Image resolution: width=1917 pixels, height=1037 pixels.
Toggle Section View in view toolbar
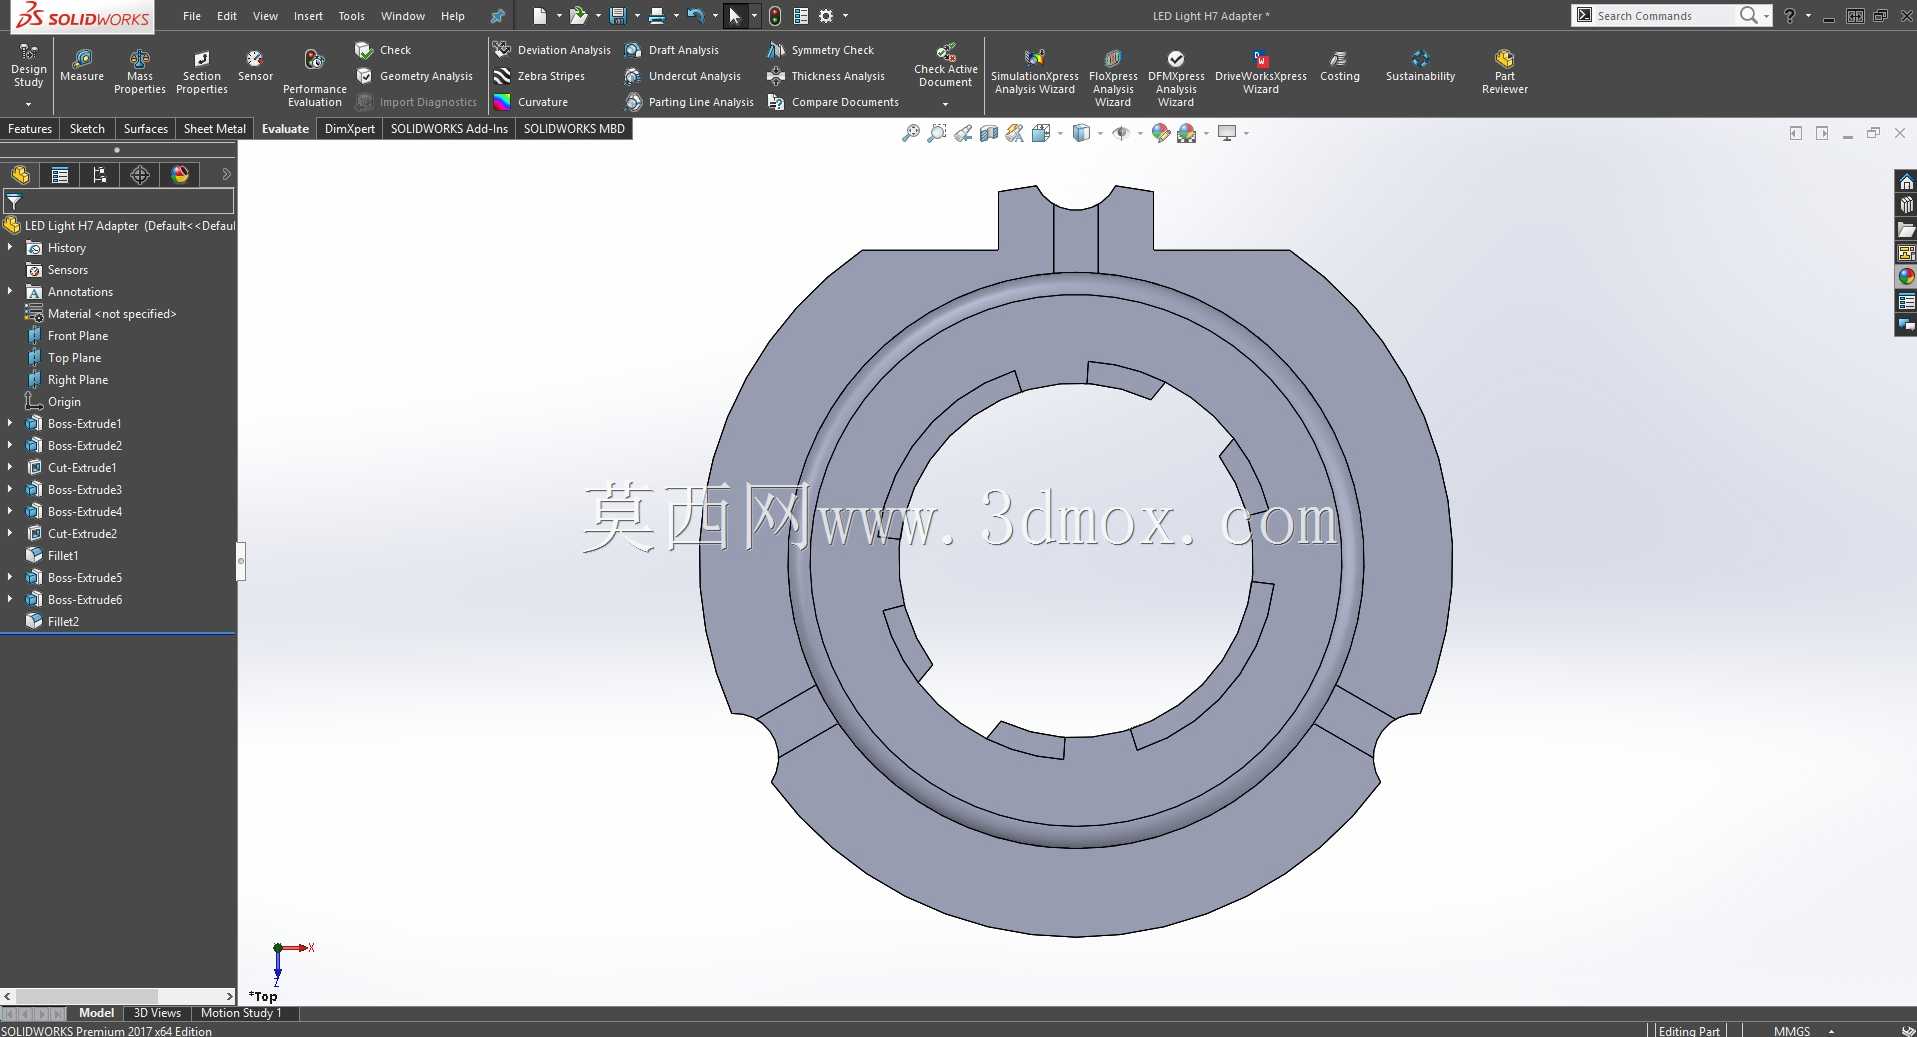989,133
